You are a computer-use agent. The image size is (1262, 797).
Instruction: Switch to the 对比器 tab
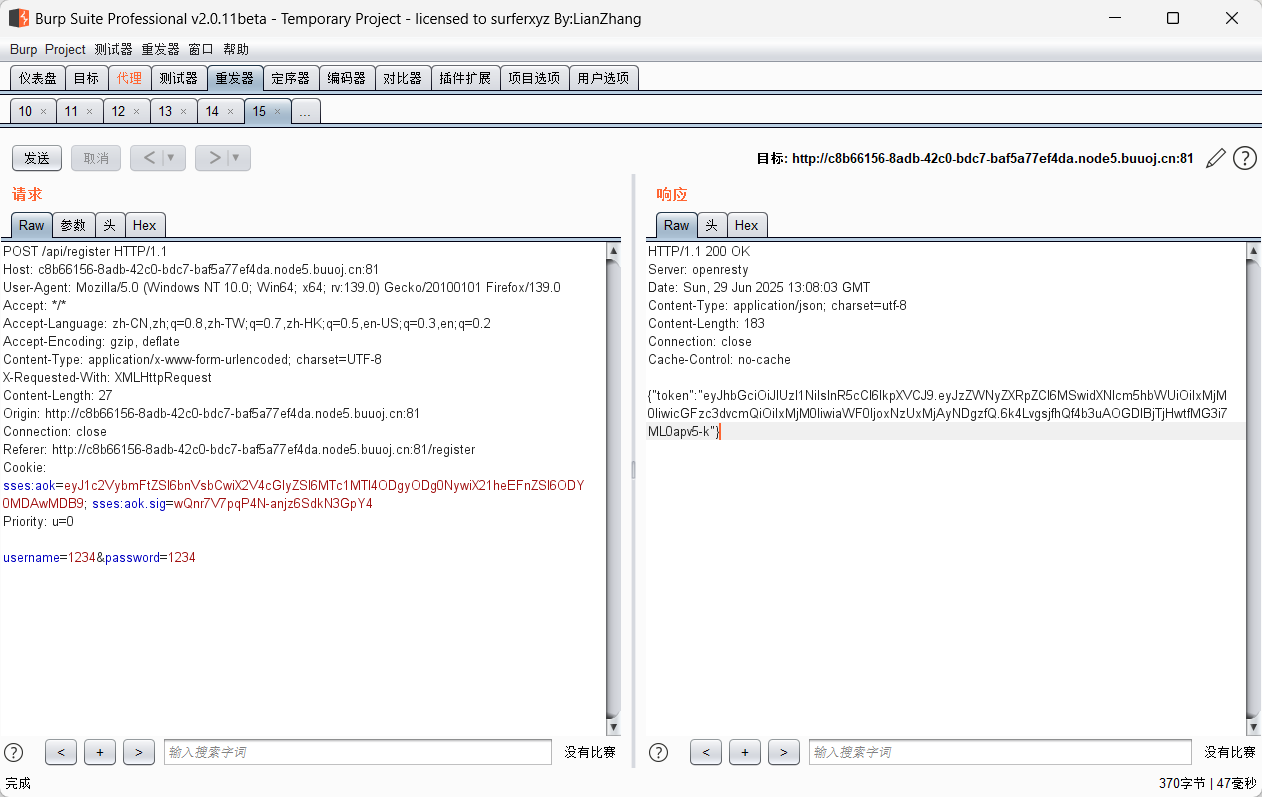[x=403, y=78]
